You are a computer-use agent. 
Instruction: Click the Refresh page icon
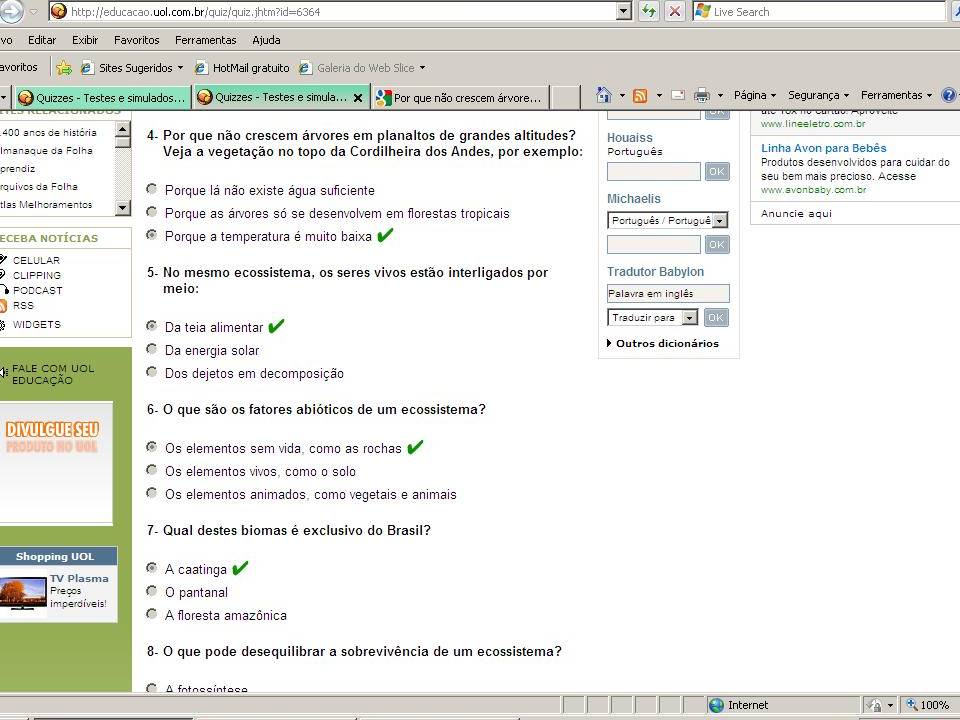pyautogui.click(x=648, y=11)
